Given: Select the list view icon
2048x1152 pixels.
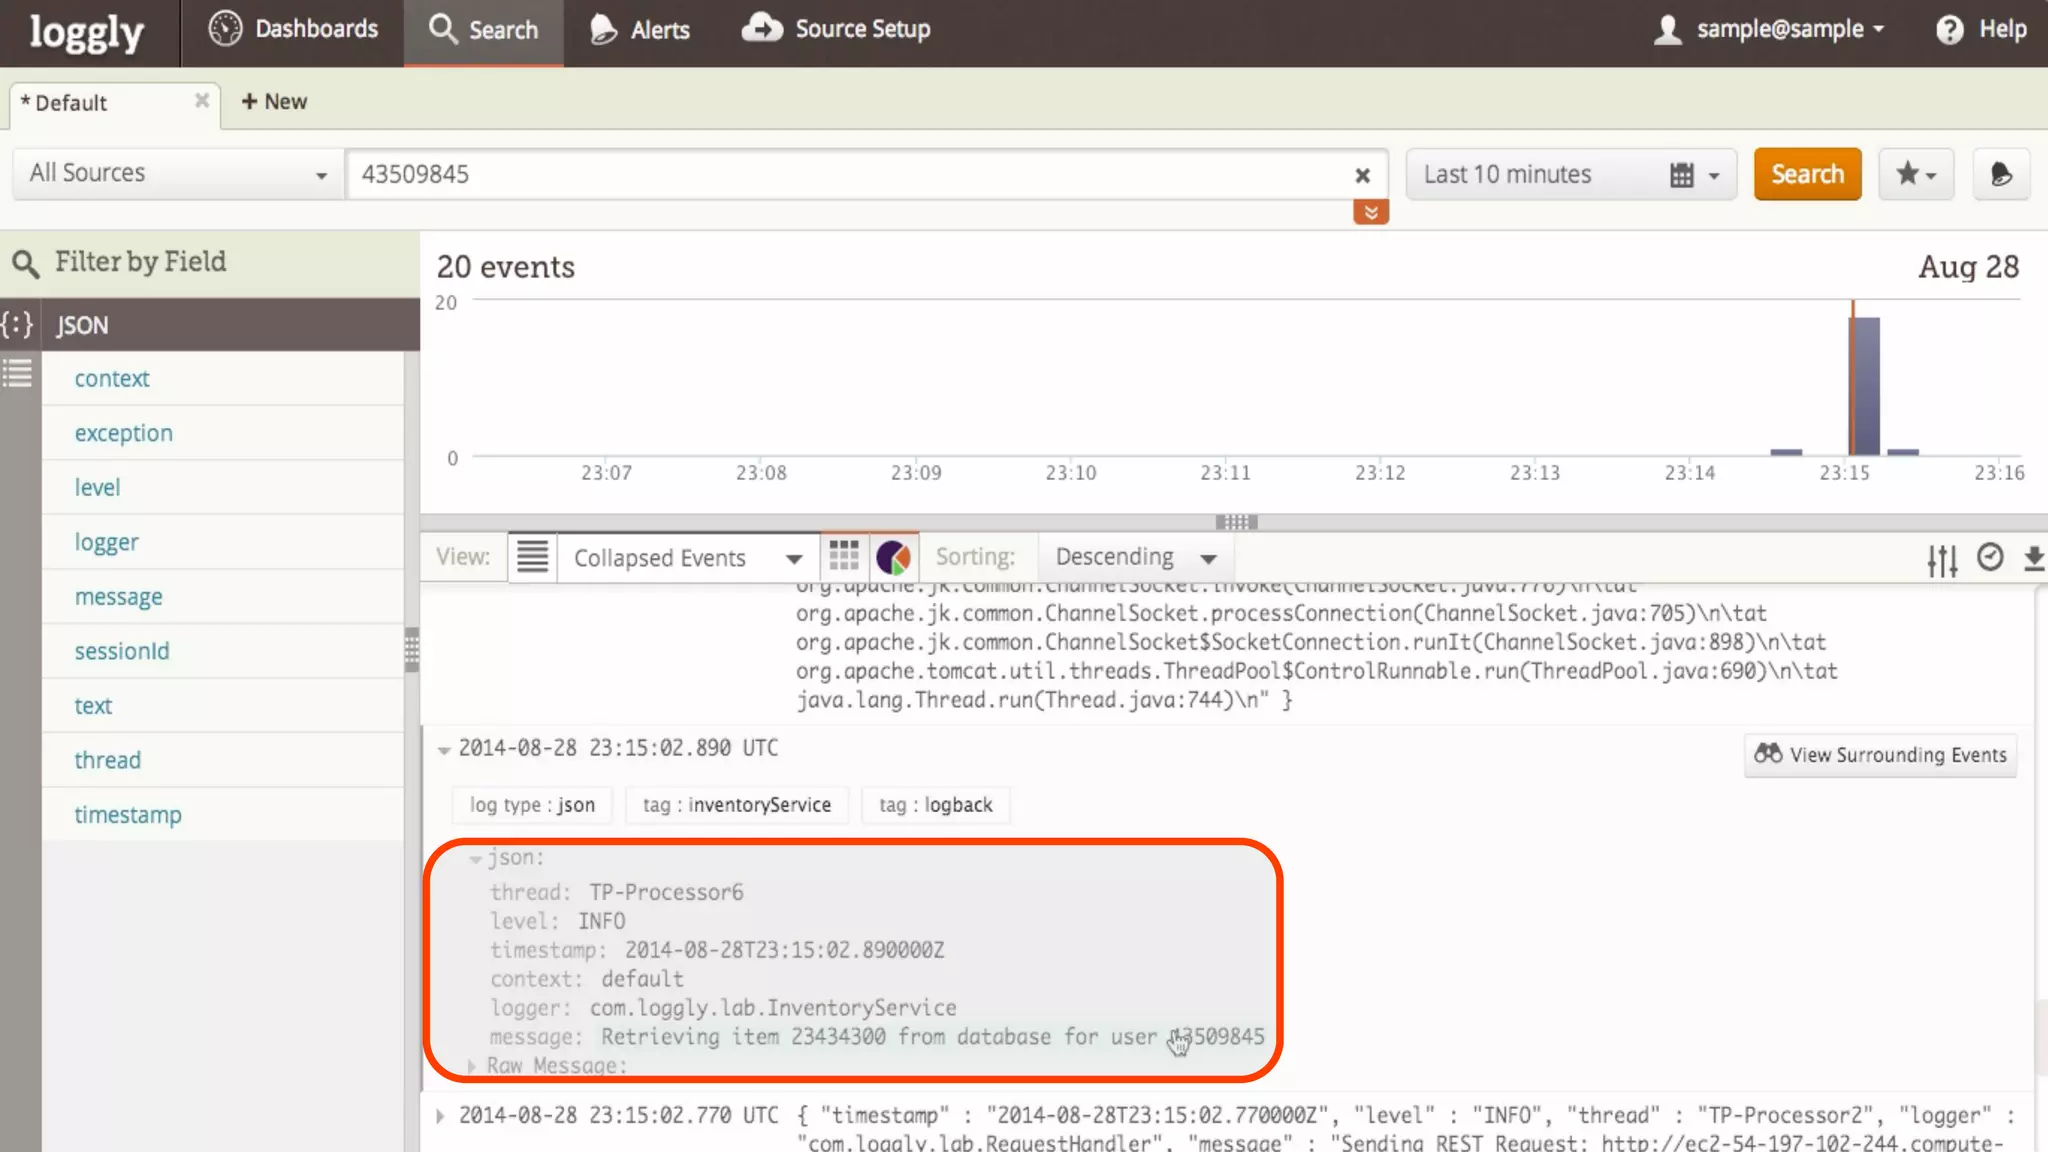Looking at the screenshot, I should coord(532,556).
